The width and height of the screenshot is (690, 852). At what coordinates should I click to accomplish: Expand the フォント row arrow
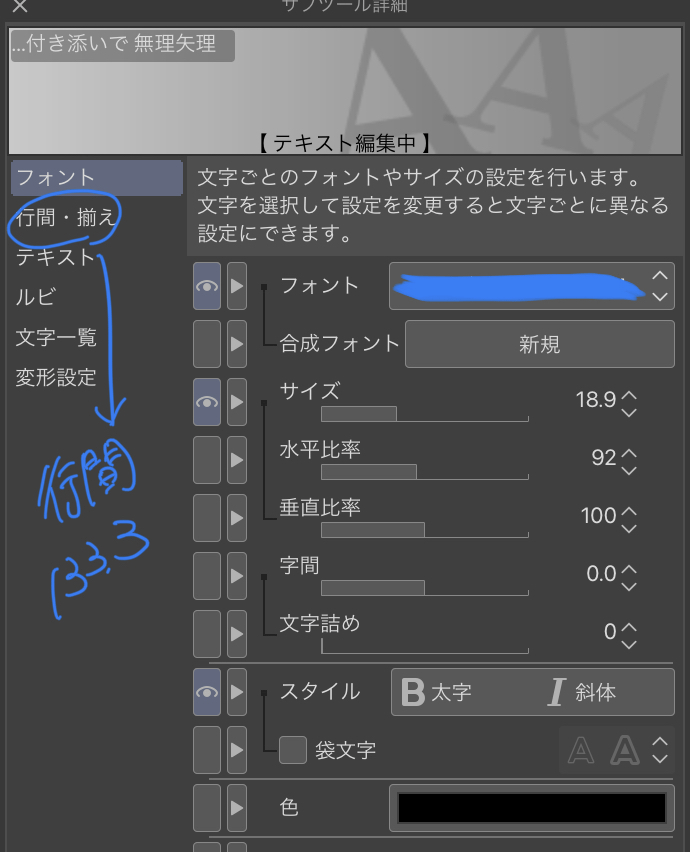pyautogui.click(x=237, y=286)
